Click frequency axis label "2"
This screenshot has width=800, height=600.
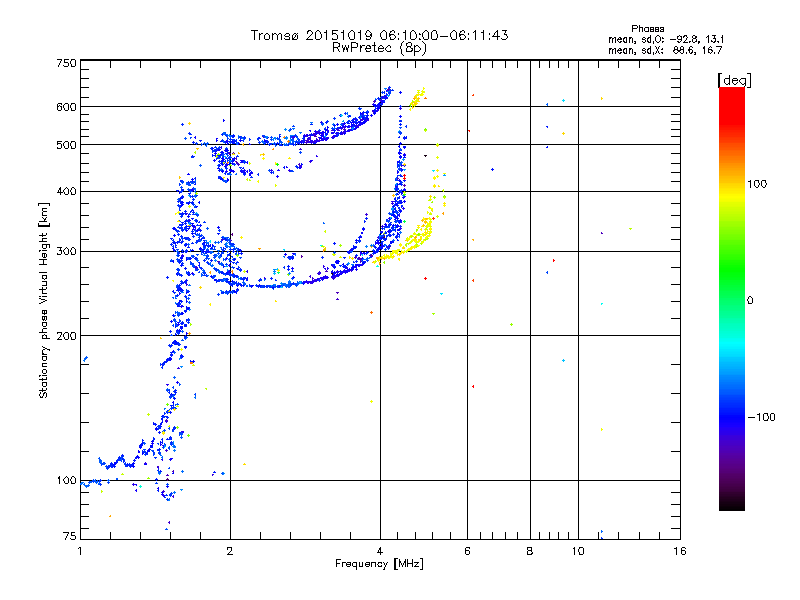click(x=230, y=551)
